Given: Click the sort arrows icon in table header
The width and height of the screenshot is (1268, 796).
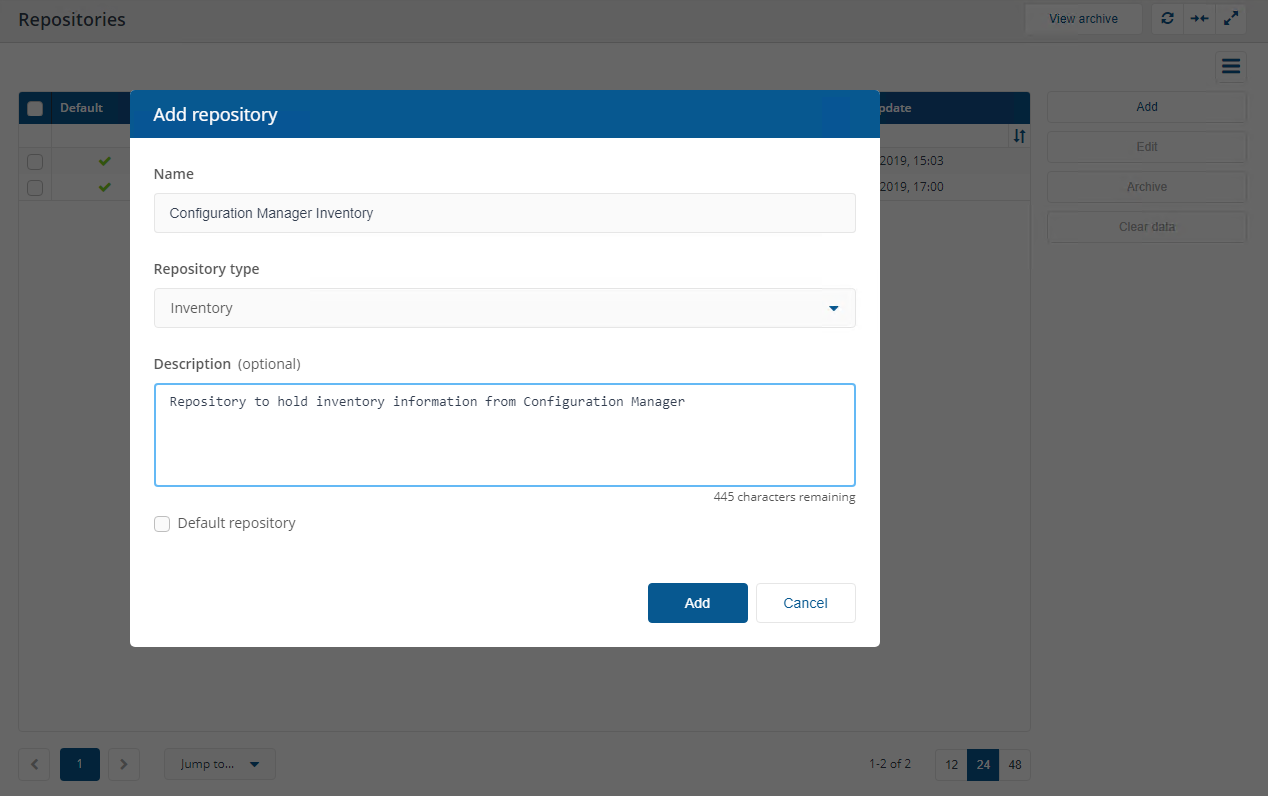Looking at the screenshot, I should click(1019, 136).
